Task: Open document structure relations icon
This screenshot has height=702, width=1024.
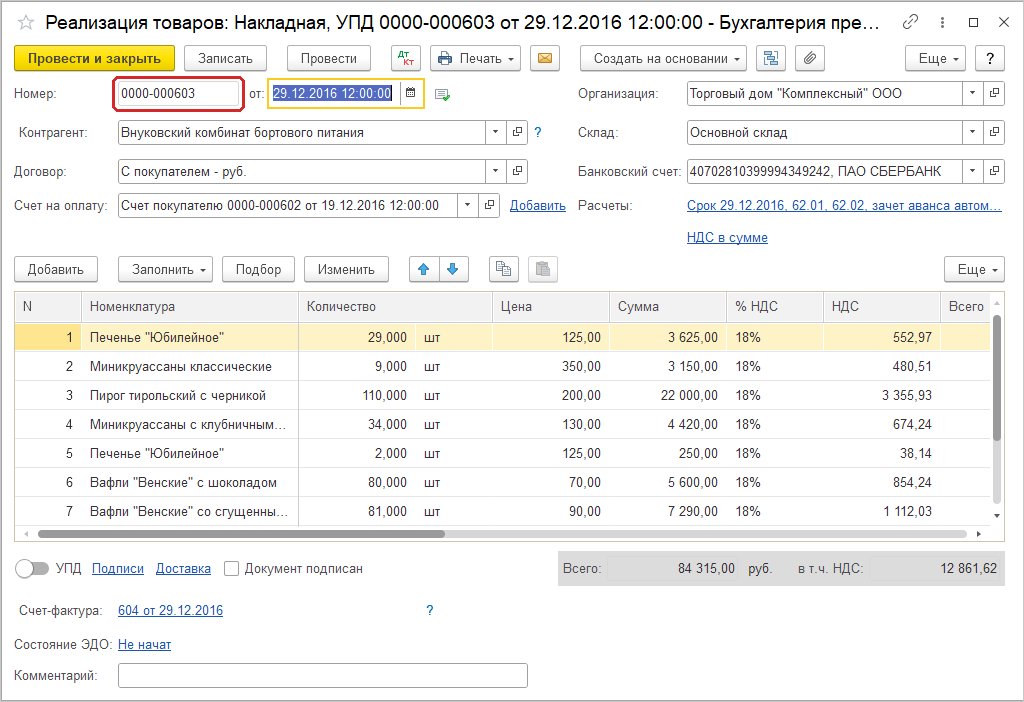Action: coord(771,58)
